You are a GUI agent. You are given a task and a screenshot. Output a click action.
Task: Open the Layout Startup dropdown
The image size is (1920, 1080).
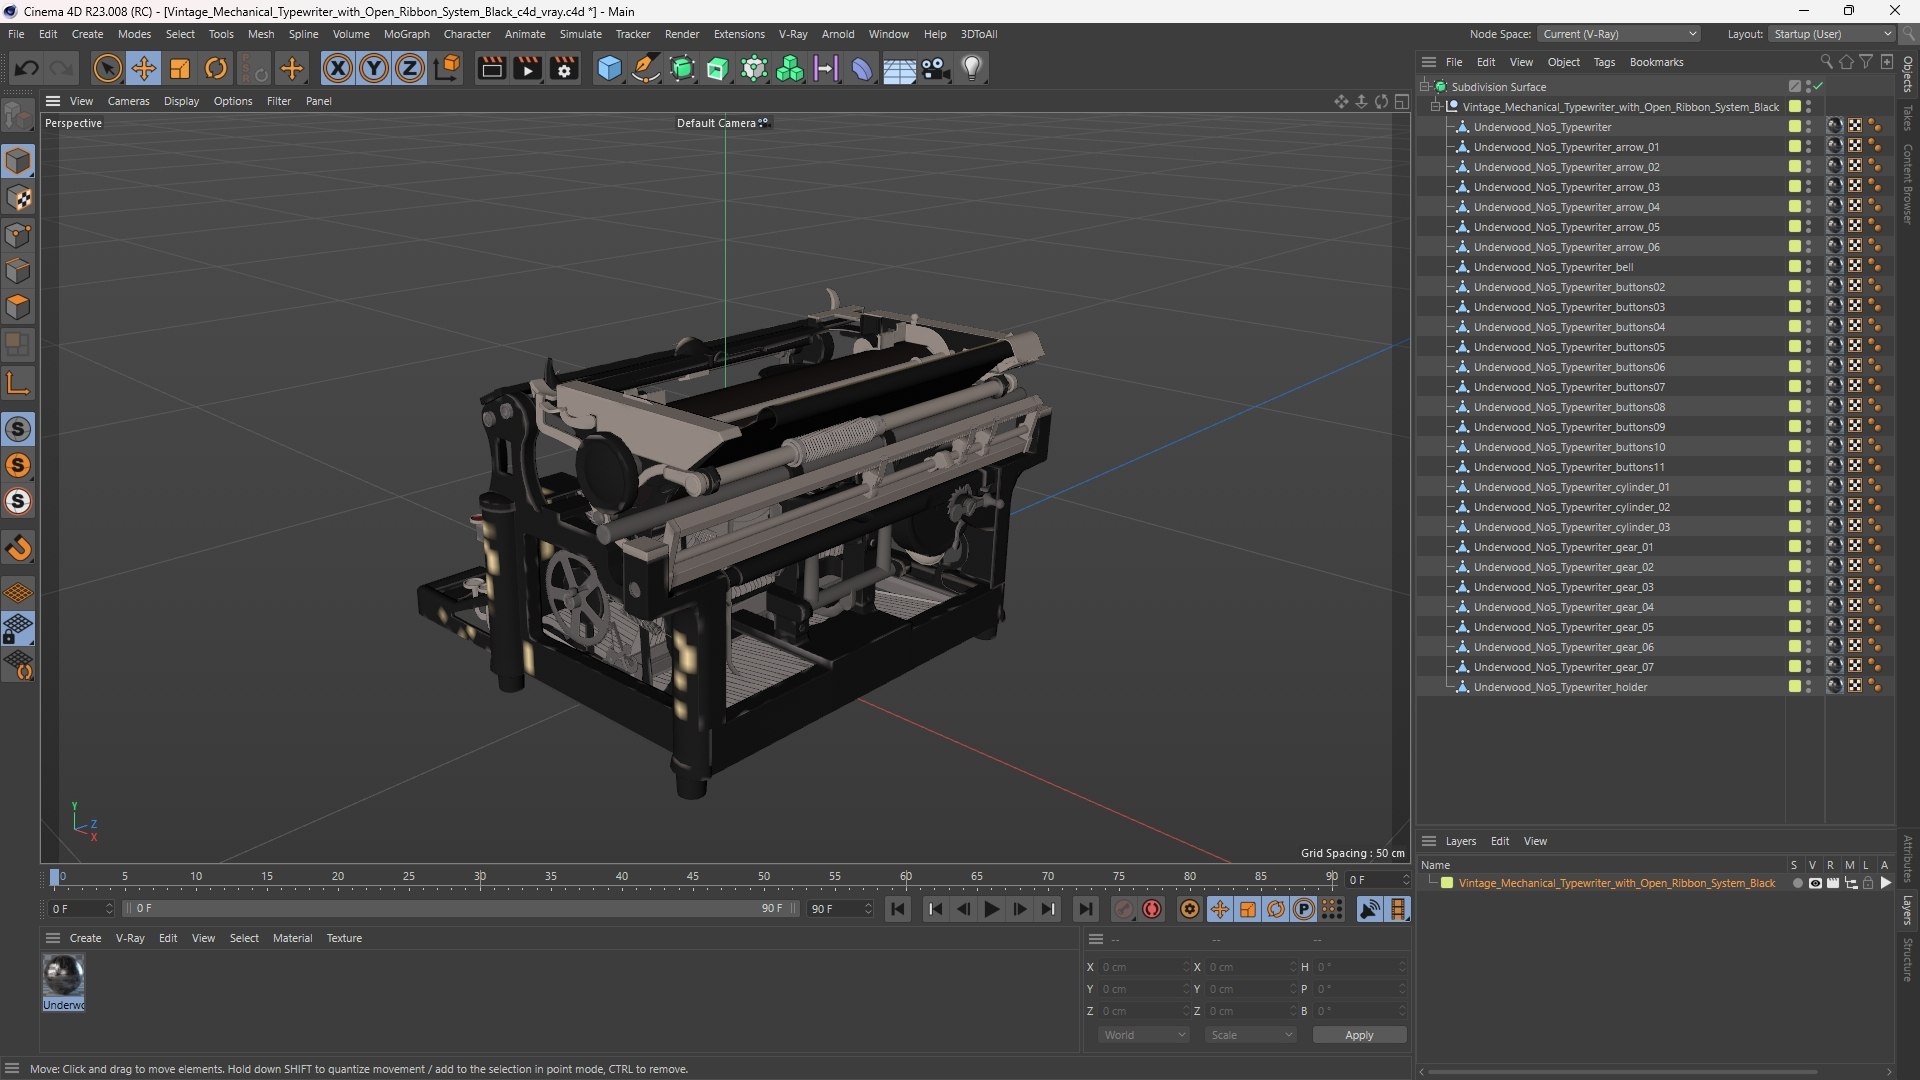pos(1831,34)
